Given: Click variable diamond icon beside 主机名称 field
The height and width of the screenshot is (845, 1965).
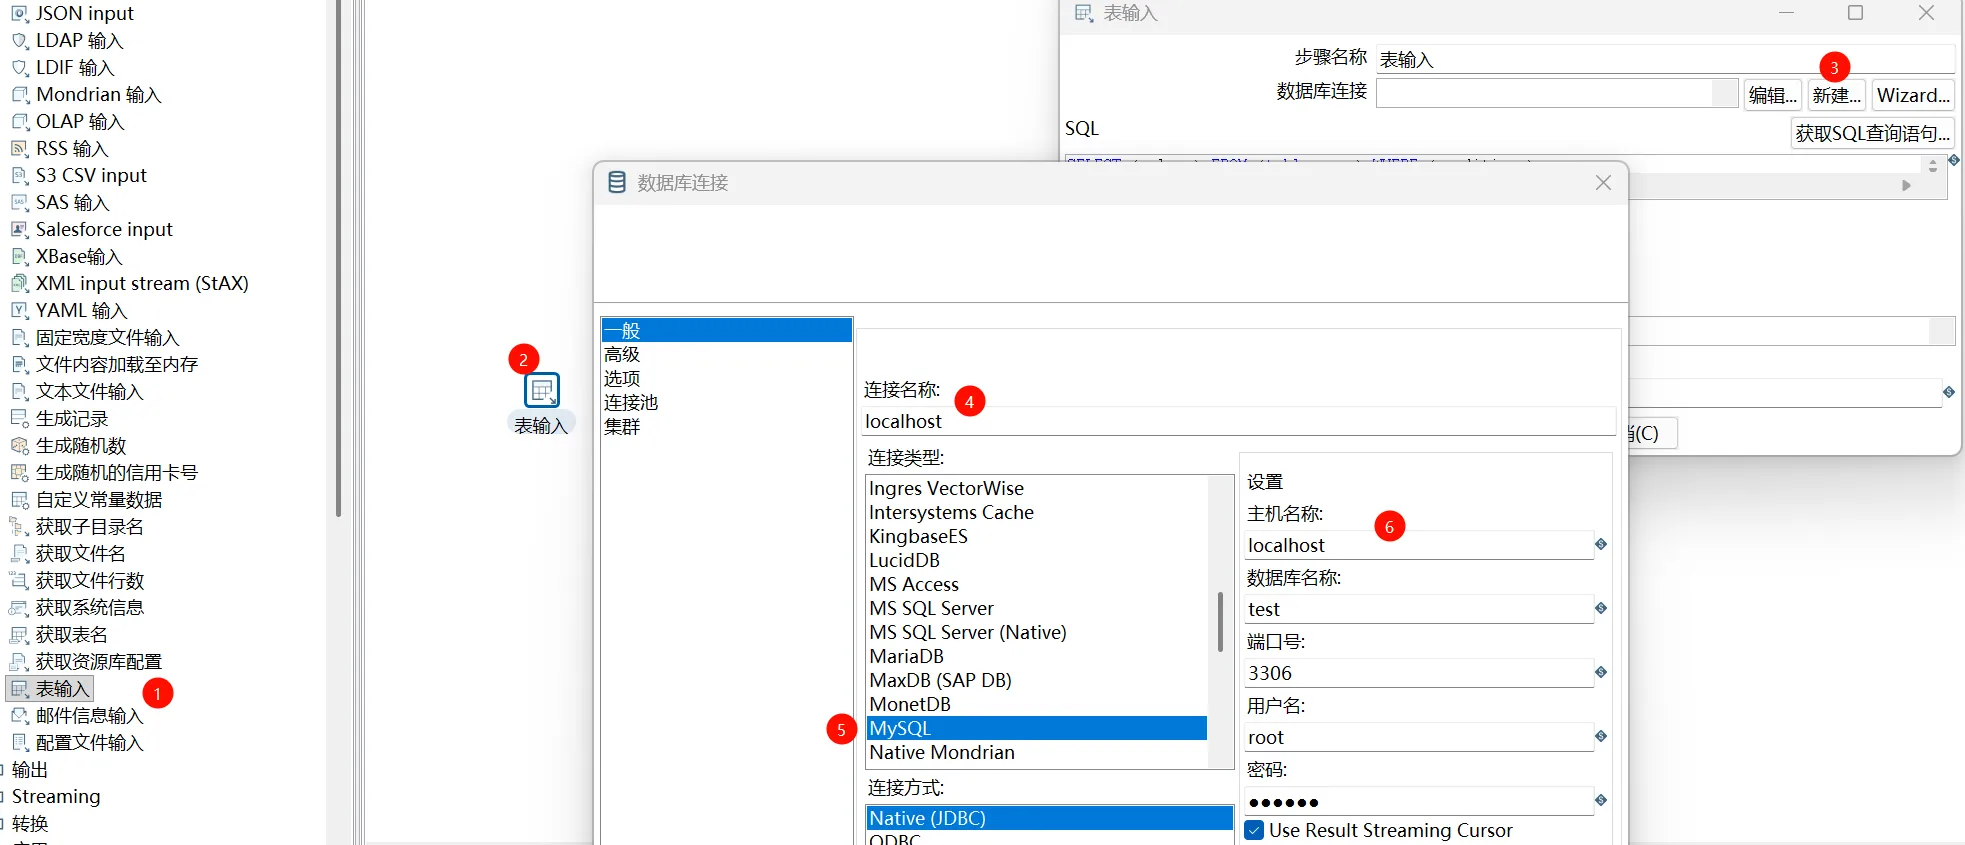Looking at the screenshot, I should coord(1601,544).
